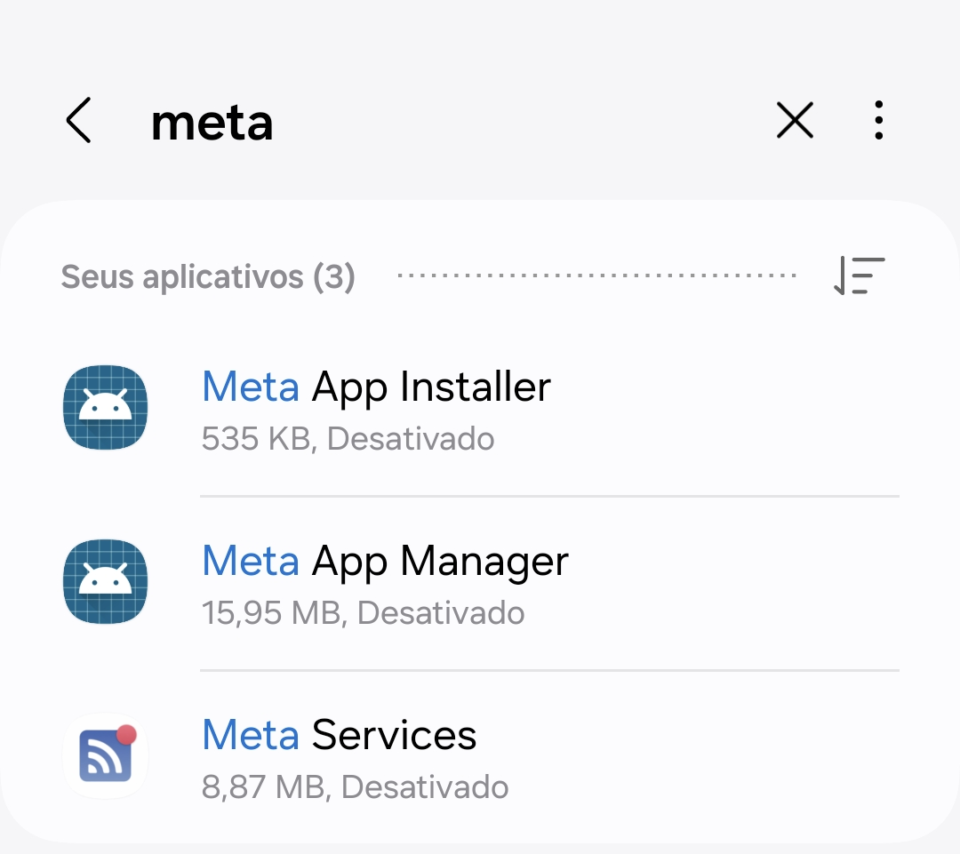Tap the Meta App Installer android icon
Viewport: 960px width, 854px height.
click(x=105, y=407)
